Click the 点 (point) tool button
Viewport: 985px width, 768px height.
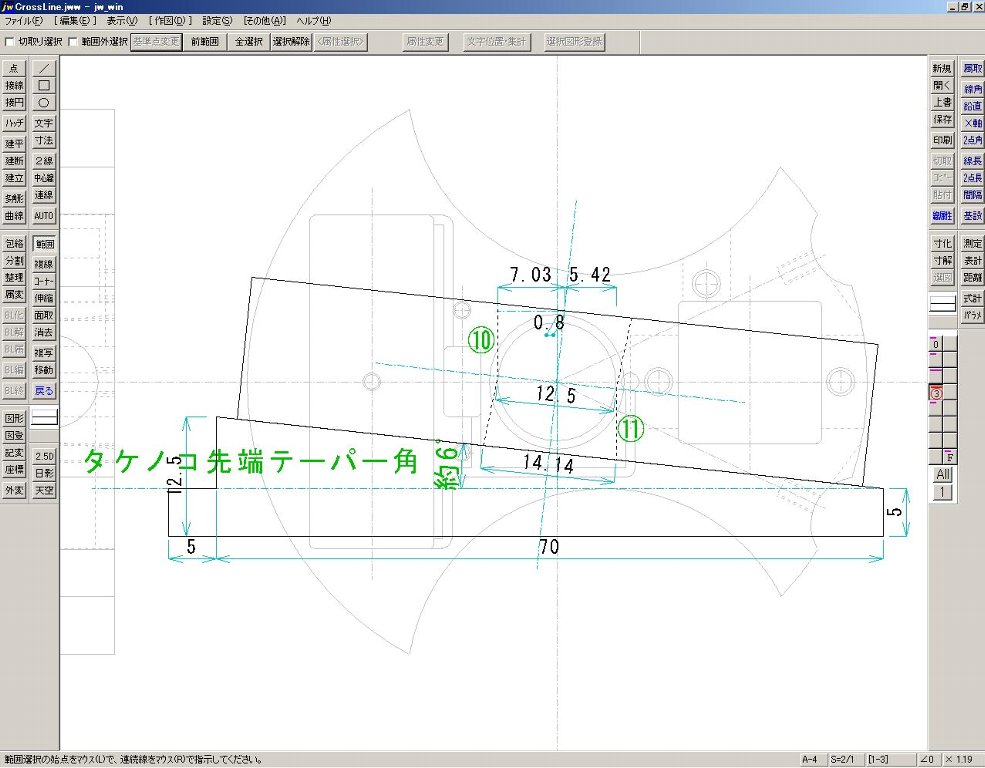14,68
